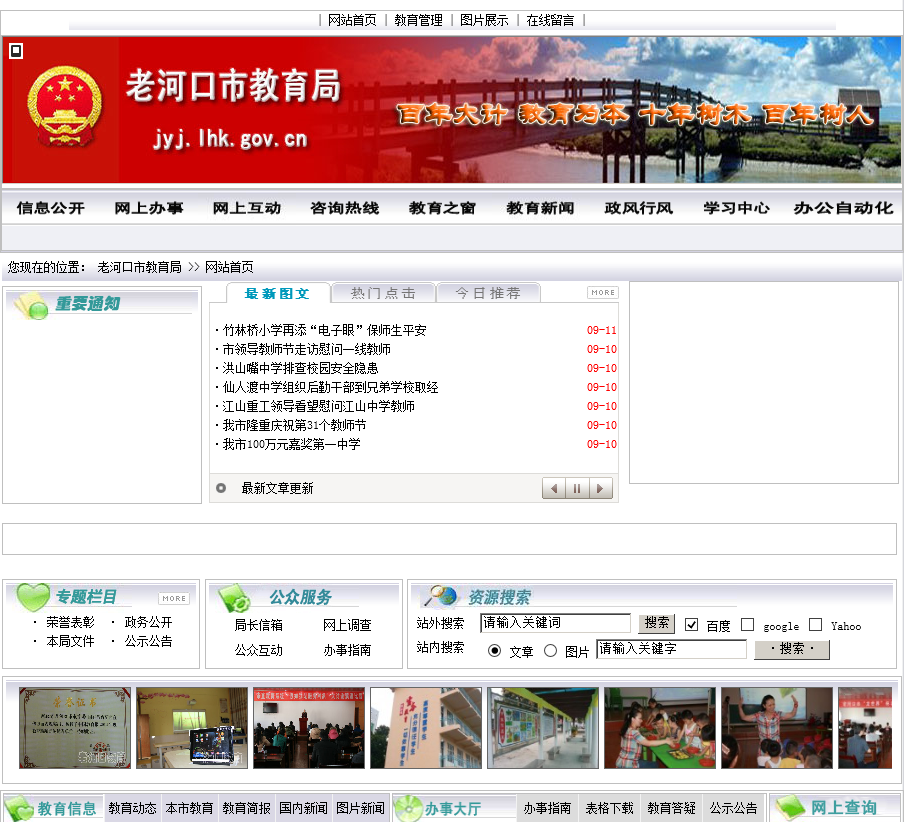Click the 搜索 button for 站外搜索
Viewport: 904px width, 822px height.
657,623
